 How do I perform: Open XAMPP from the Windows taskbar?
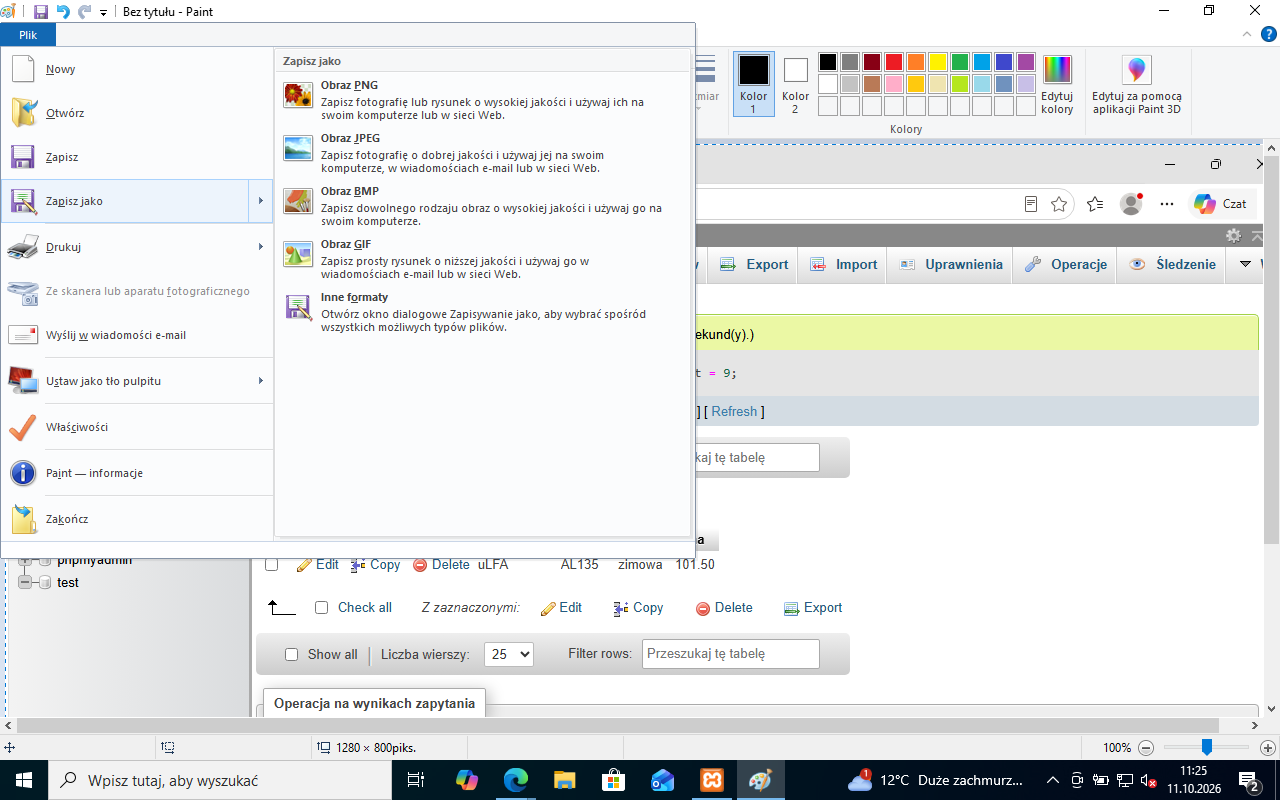pos(712,780)
